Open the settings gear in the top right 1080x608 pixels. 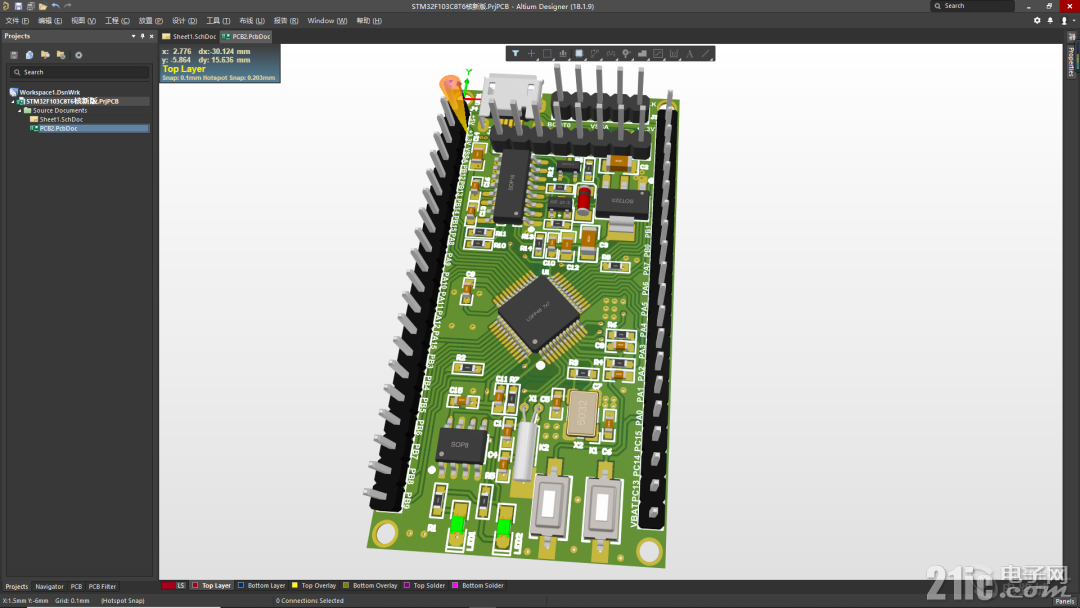coord(1037,21)
